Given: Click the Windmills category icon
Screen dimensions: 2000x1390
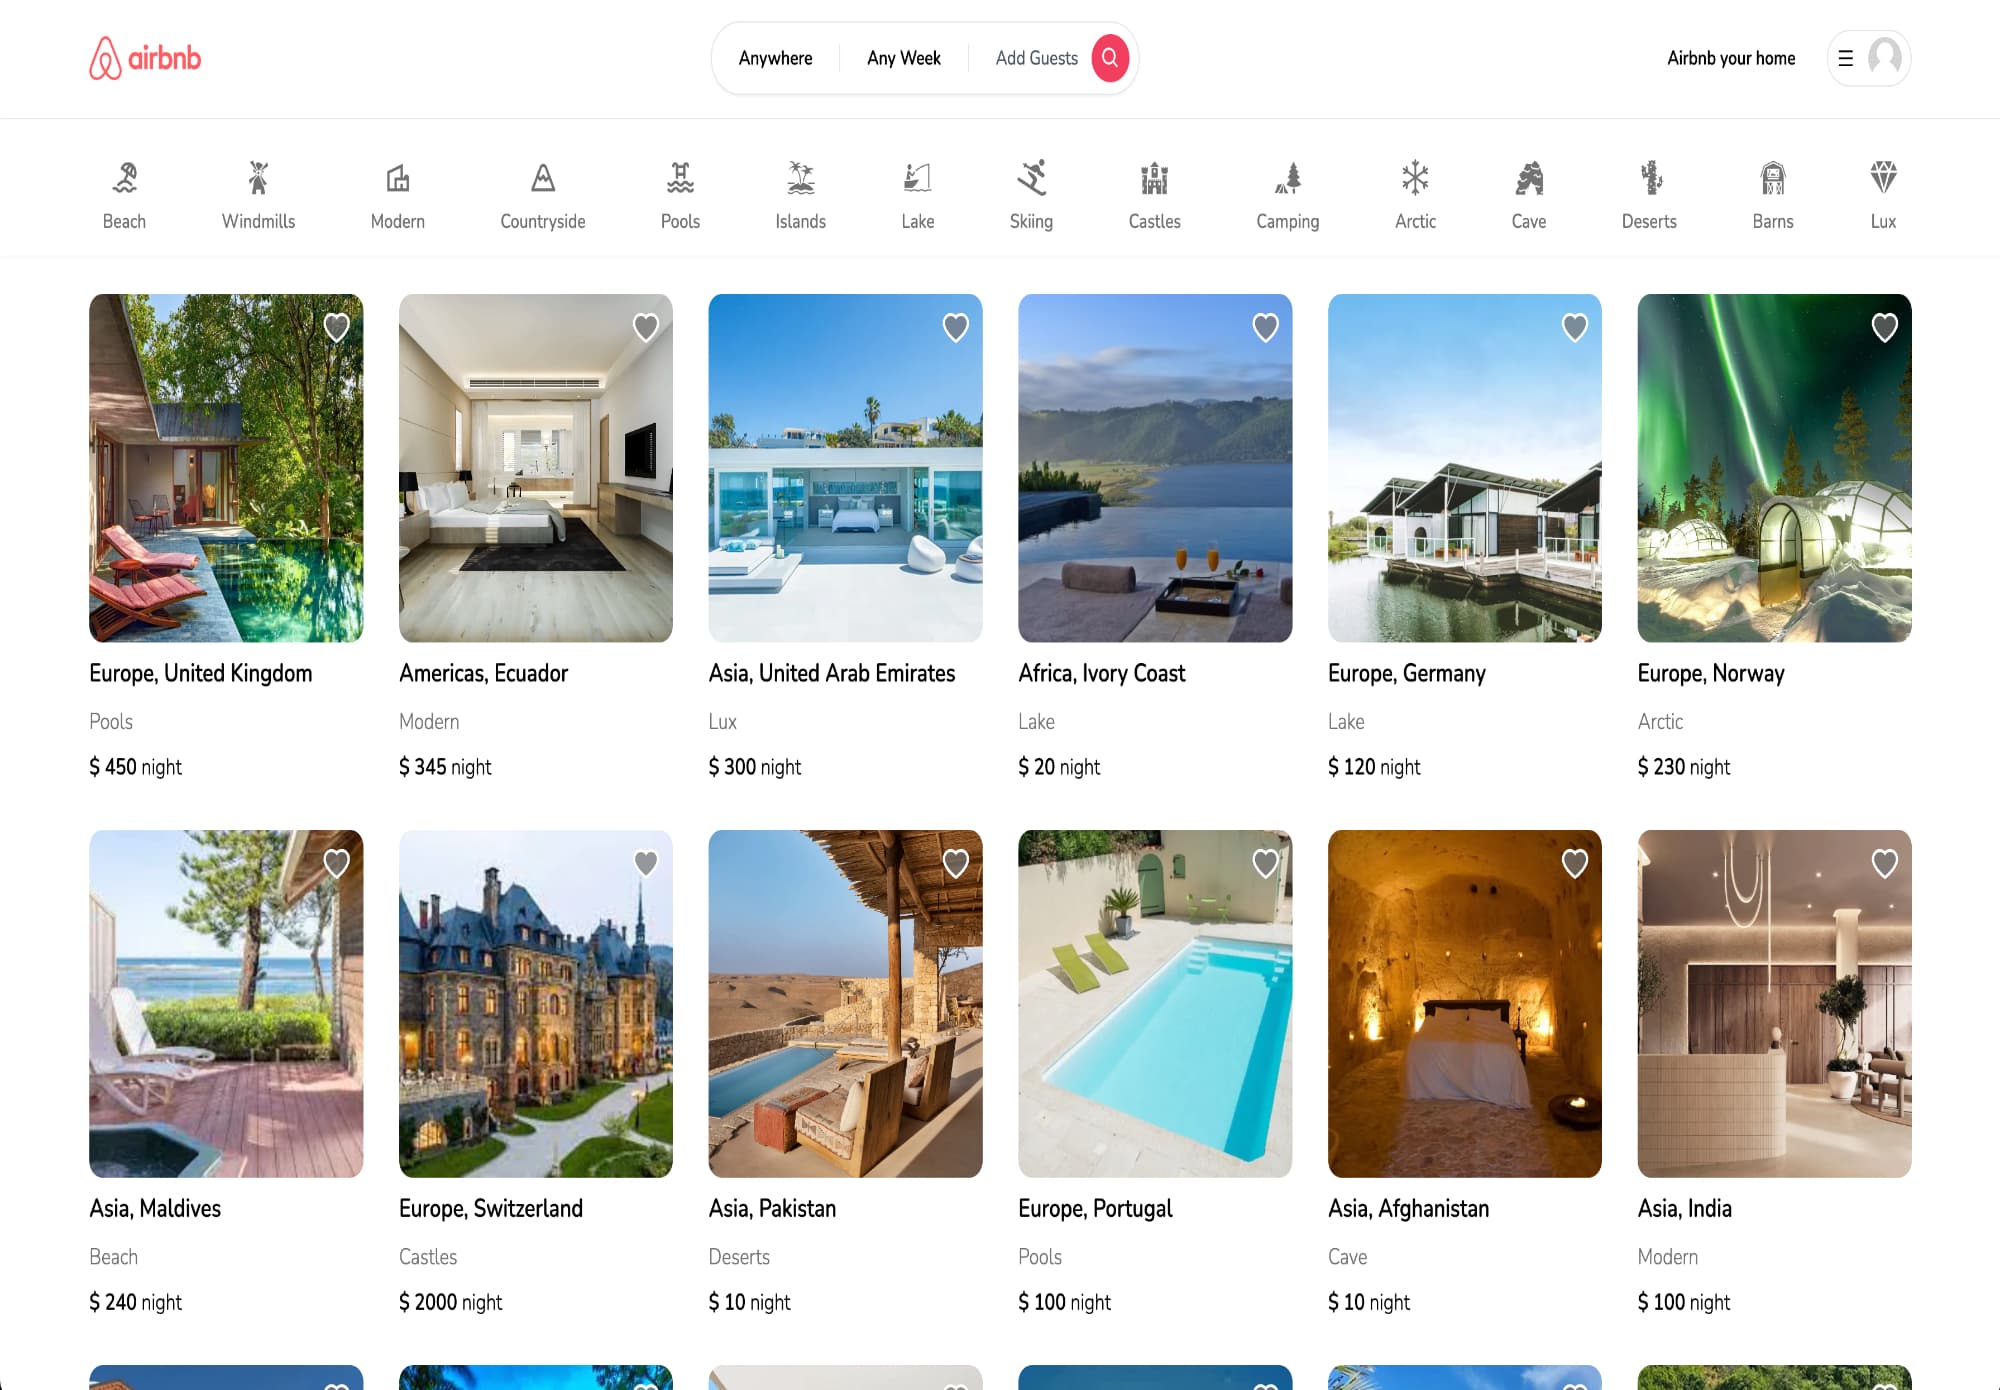Looking at the screenshot, I should [258, 178].
